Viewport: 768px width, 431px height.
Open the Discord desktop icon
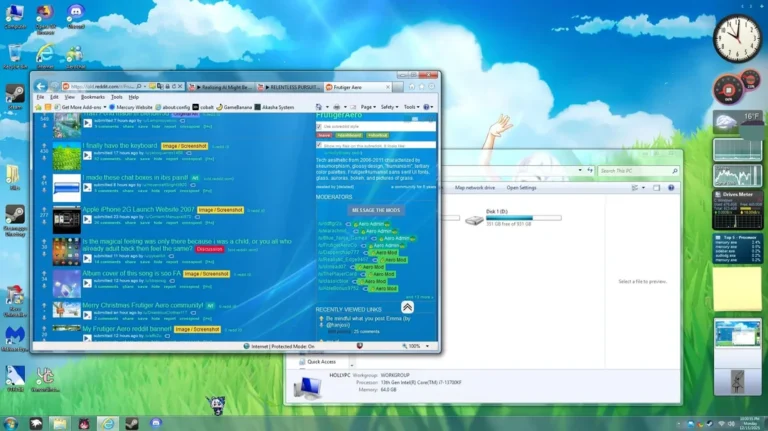75,14
